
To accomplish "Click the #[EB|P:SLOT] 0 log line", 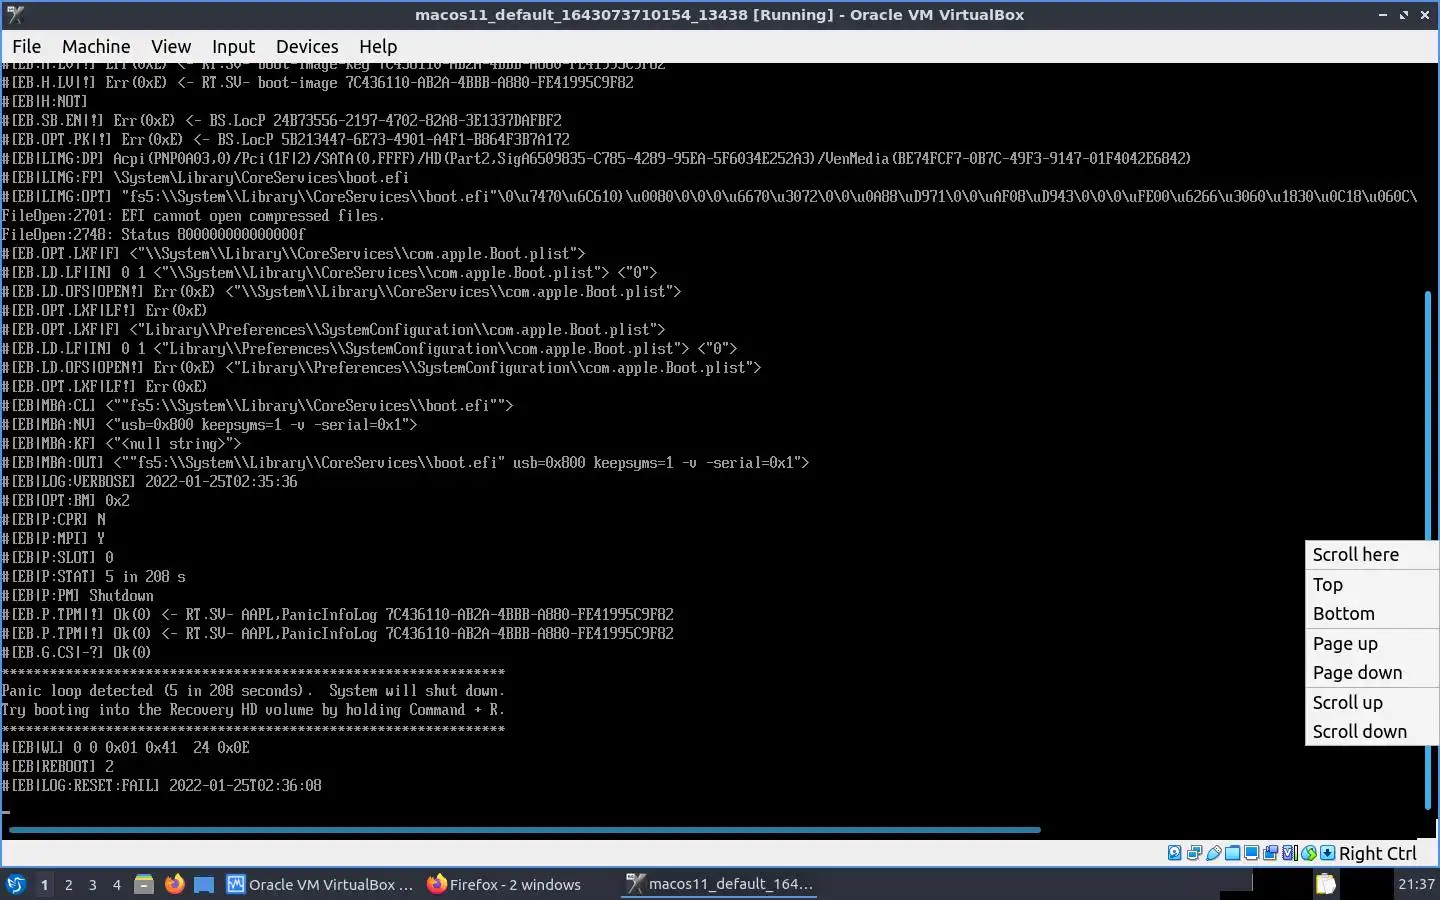I will coord(58,558).
